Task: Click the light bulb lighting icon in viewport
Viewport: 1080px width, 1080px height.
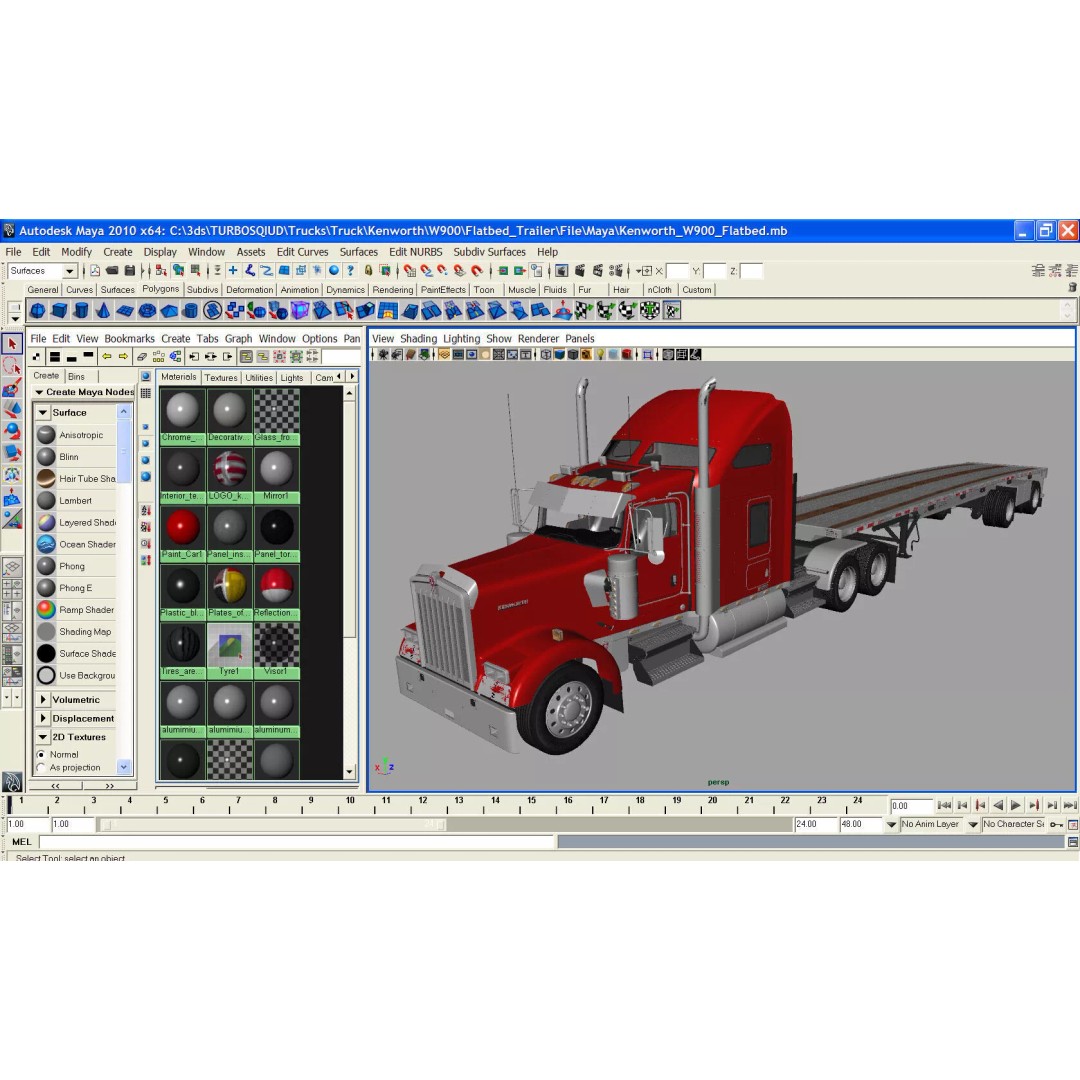Action: pyautogui.click(x=600, y=355)
